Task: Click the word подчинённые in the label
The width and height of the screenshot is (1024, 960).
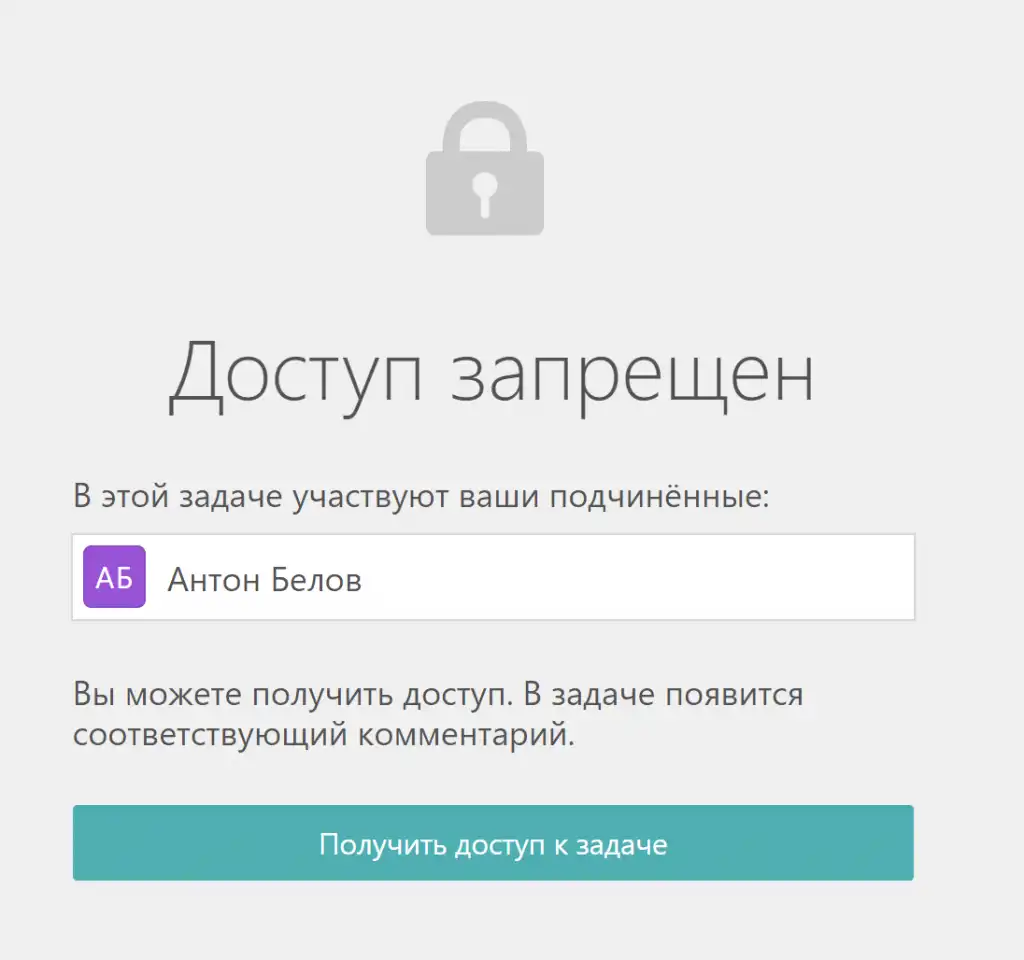Action: pyautogui.click(x=660, y=497)
